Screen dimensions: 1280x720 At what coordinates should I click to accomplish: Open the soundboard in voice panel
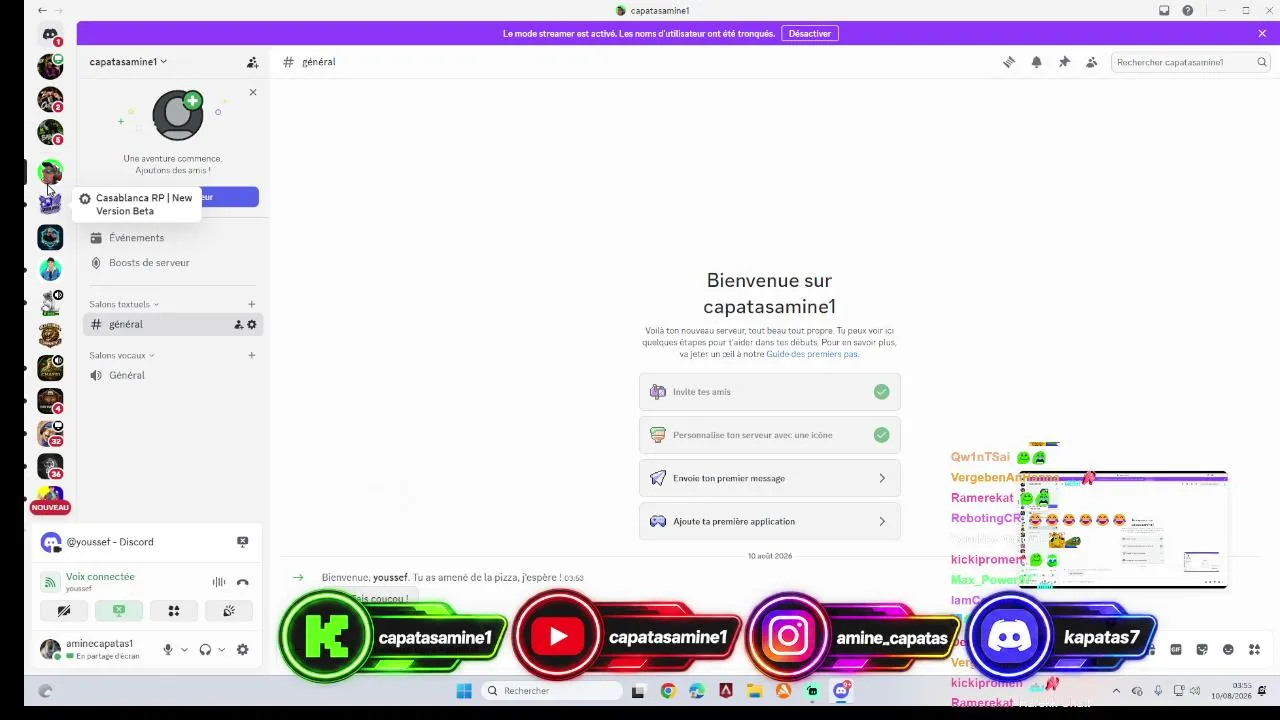click(229, 611)
